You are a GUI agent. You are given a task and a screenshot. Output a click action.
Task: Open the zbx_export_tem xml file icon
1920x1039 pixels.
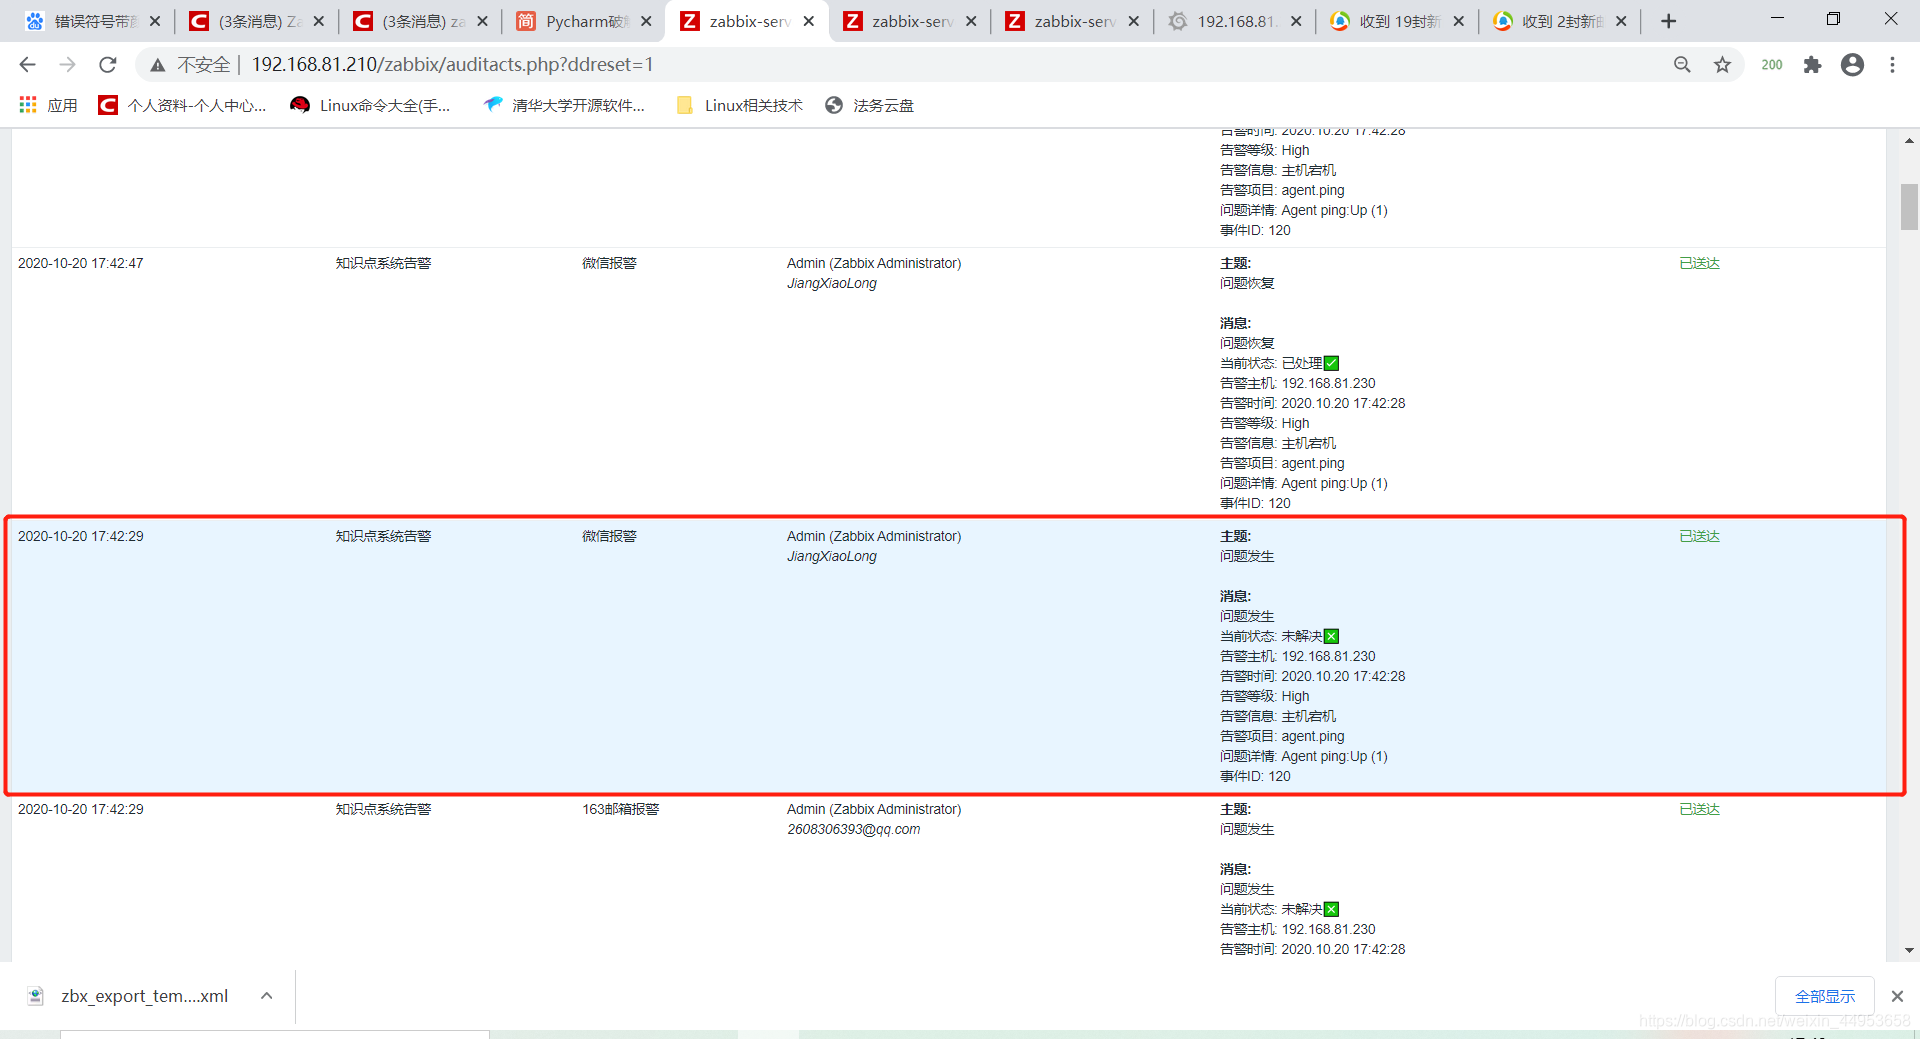pyautogui.click(x=36, y=996)
